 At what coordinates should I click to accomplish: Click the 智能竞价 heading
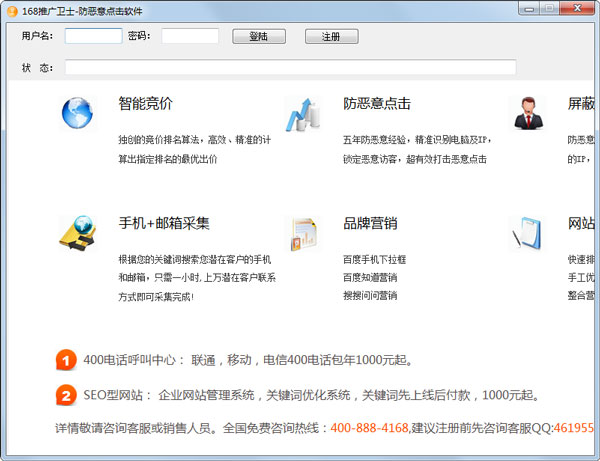pyautogui.click(x=145, y=103)
